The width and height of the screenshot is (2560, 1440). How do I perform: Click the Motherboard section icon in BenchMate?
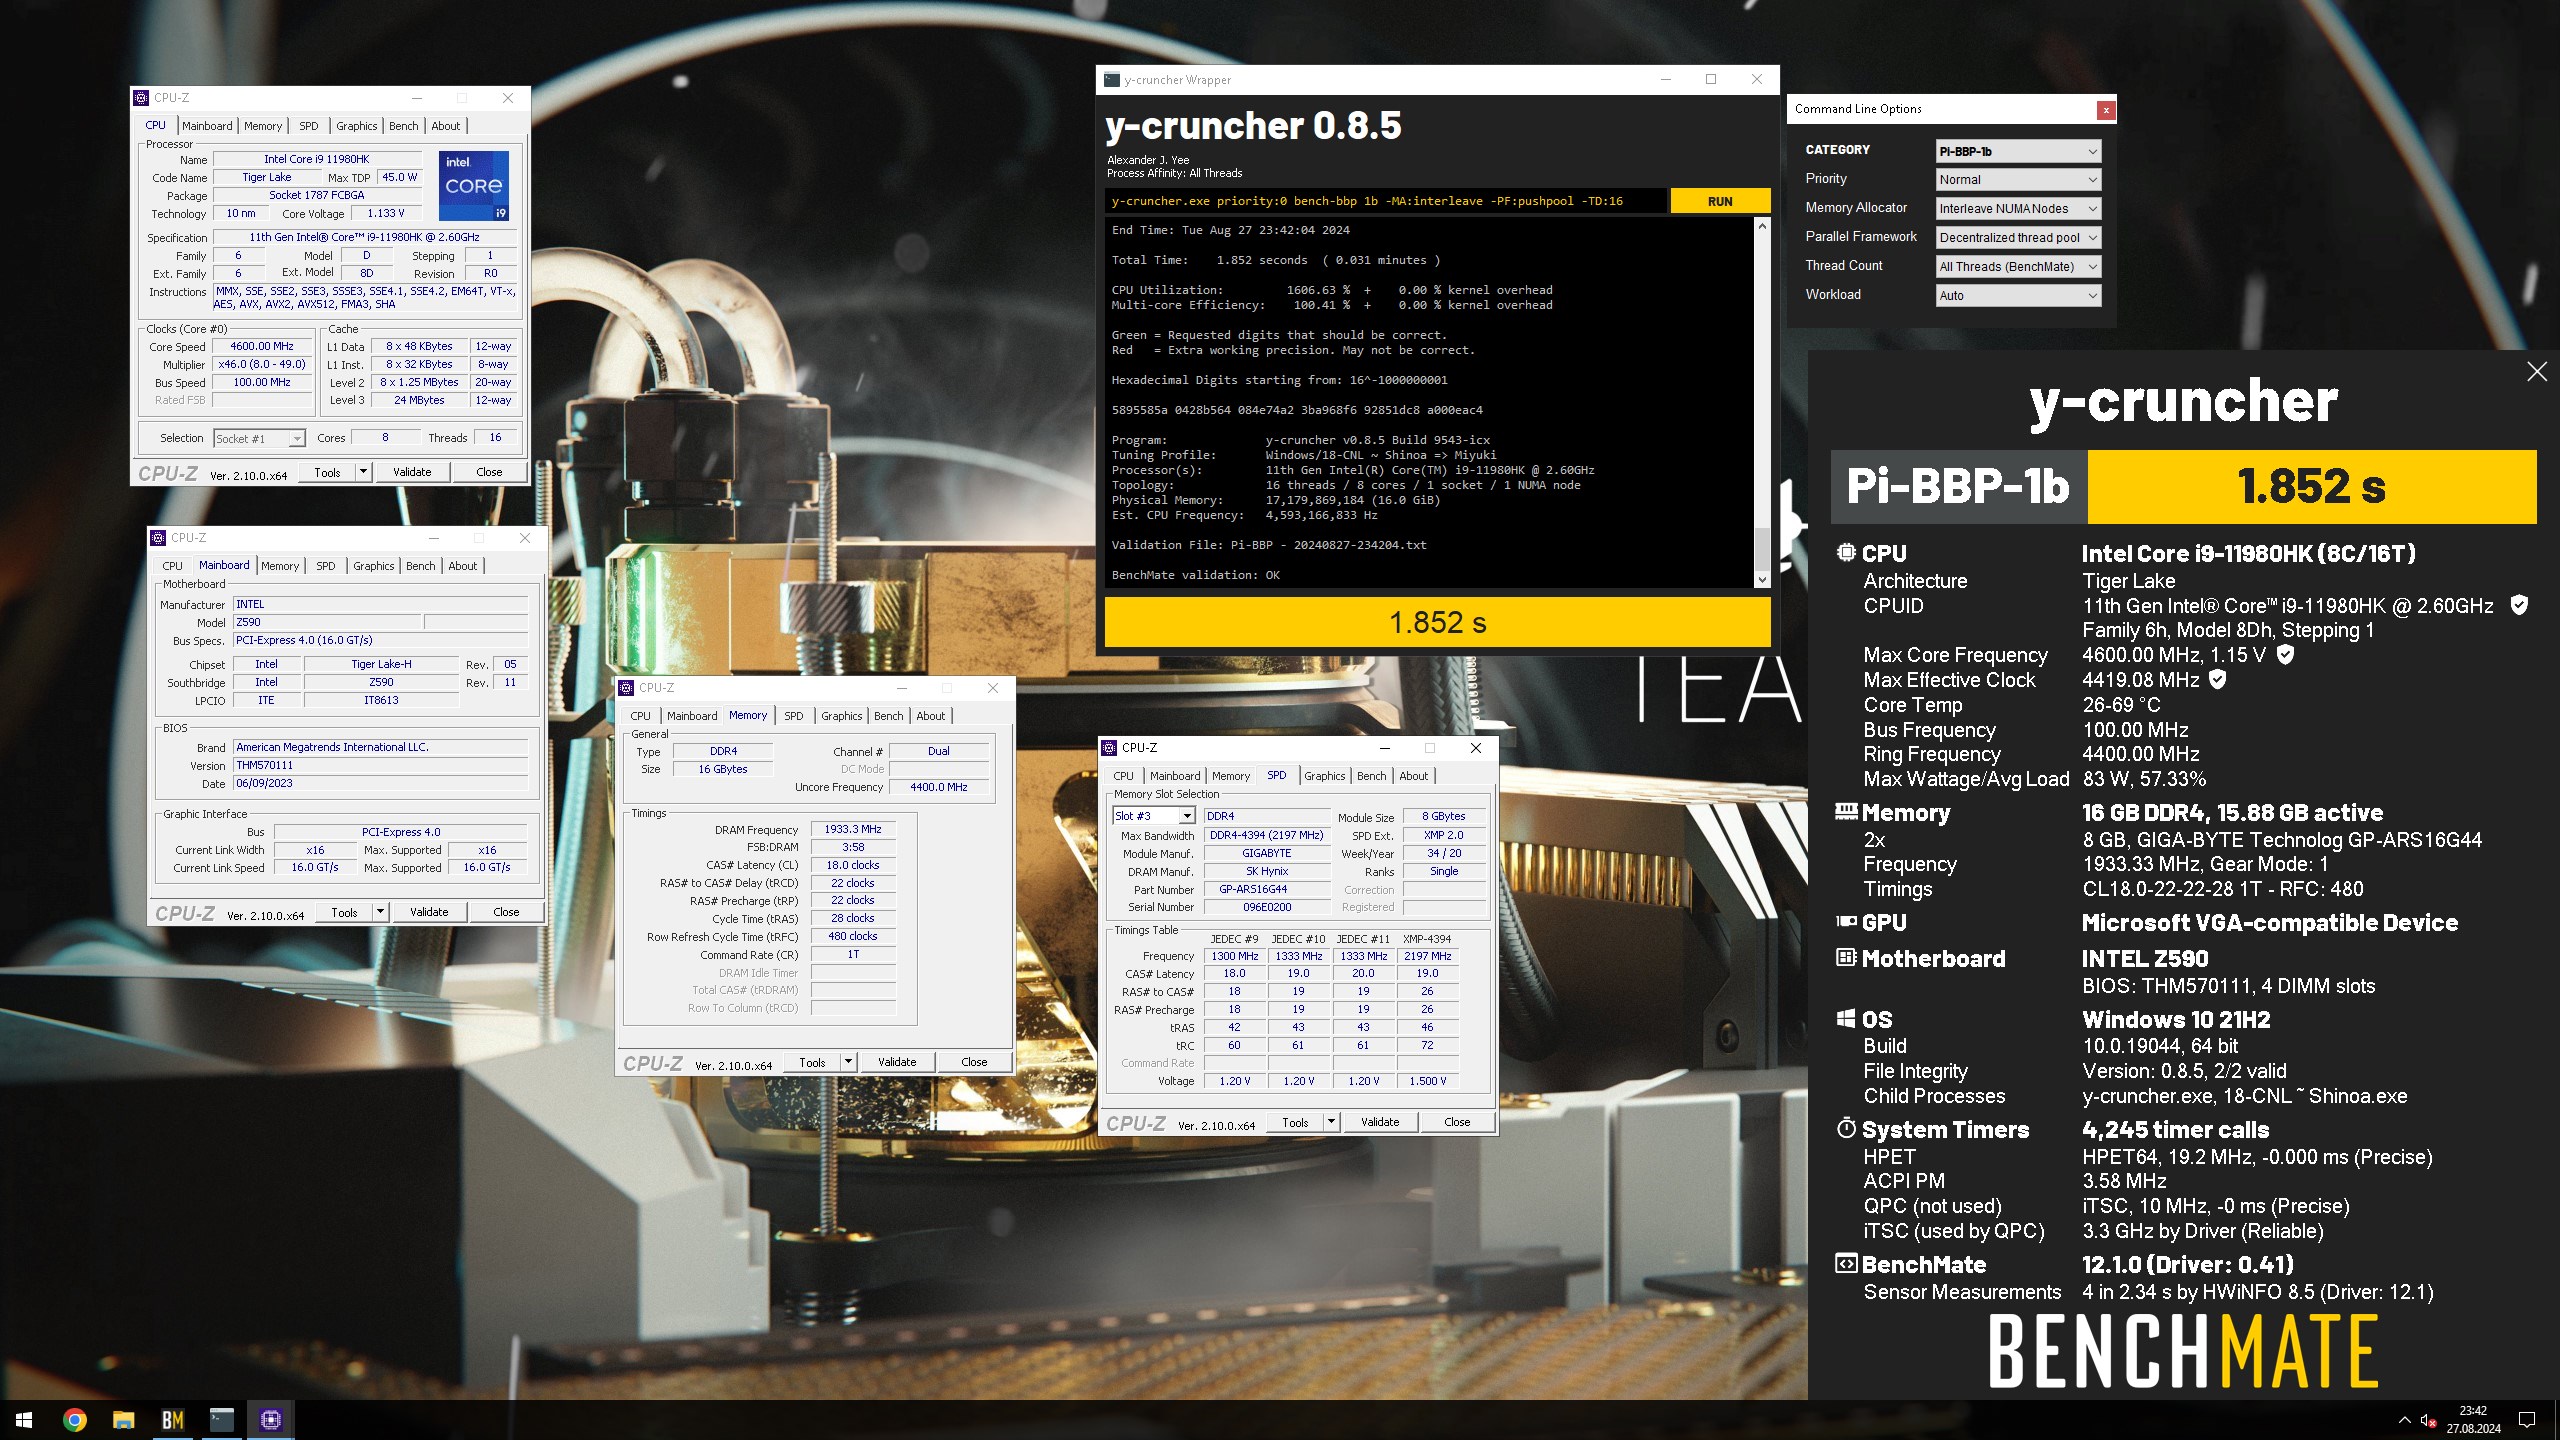pyautogui.click(x=1846, y=958)
